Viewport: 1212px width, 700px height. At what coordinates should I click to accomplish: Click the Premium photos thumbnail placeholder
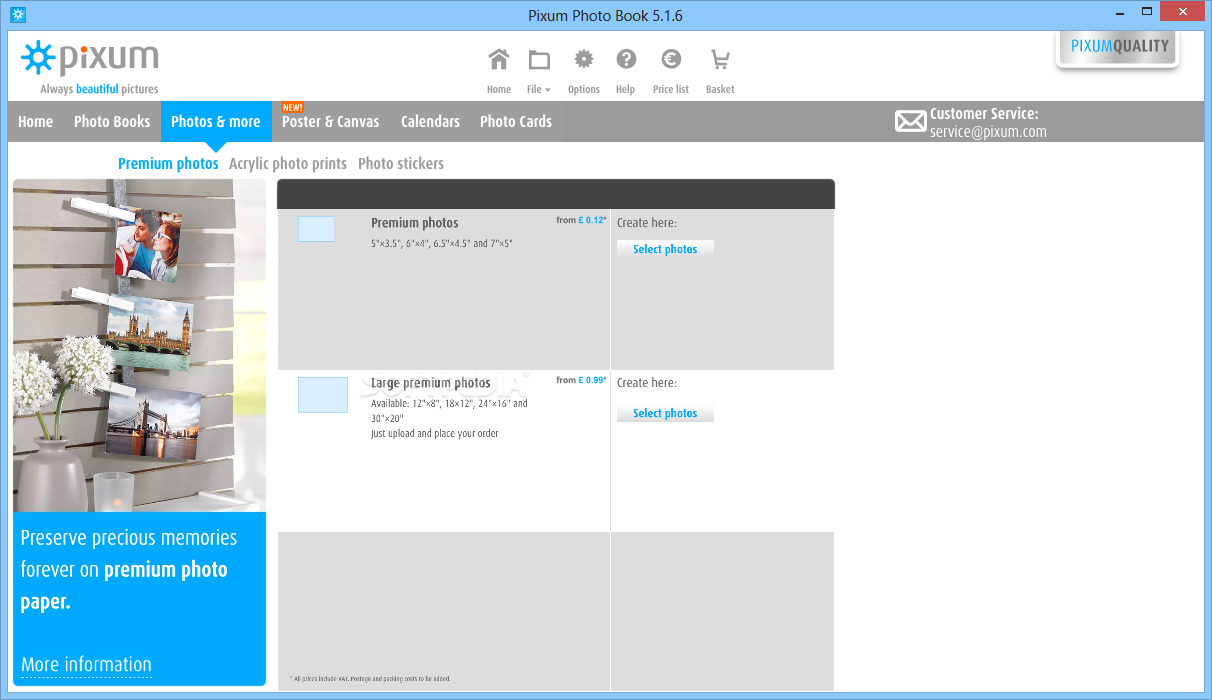tap(316, 229)
